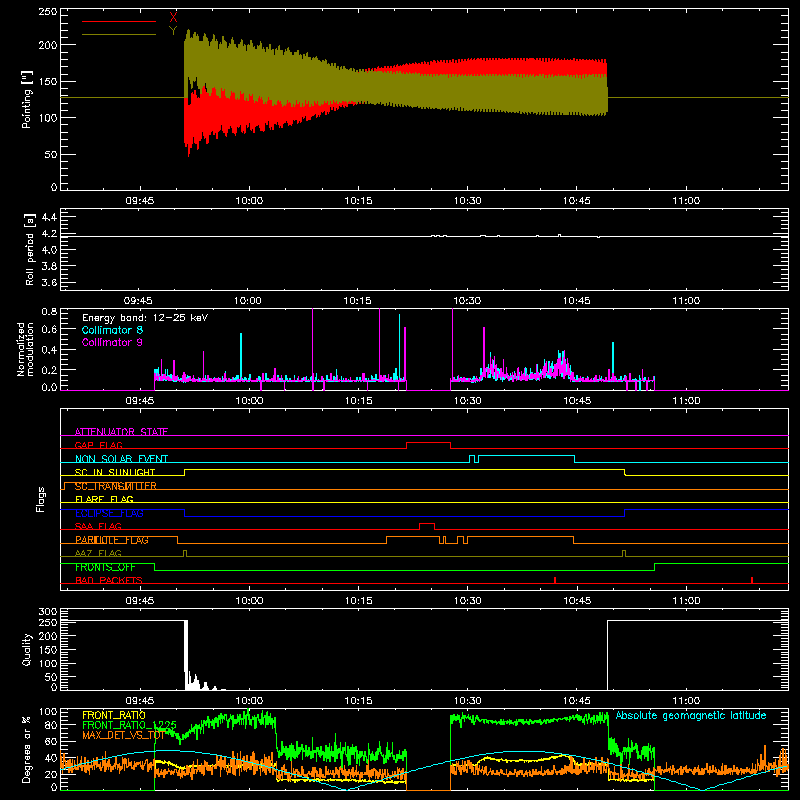800x800 pixels.
Task: Click the '0.8' tick on modulation axis
Action: (x=49, y=311)
